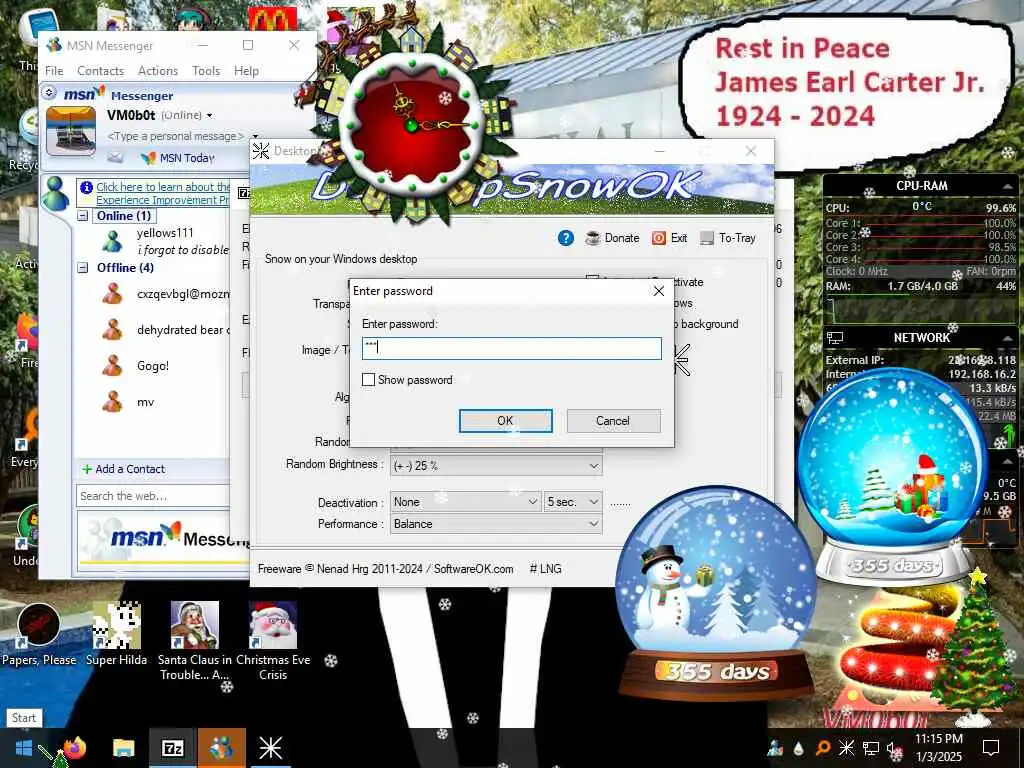This screenshot has height=768, width=1024.
Task: Select the dehydrated bear contact
Action: point(183,330)
